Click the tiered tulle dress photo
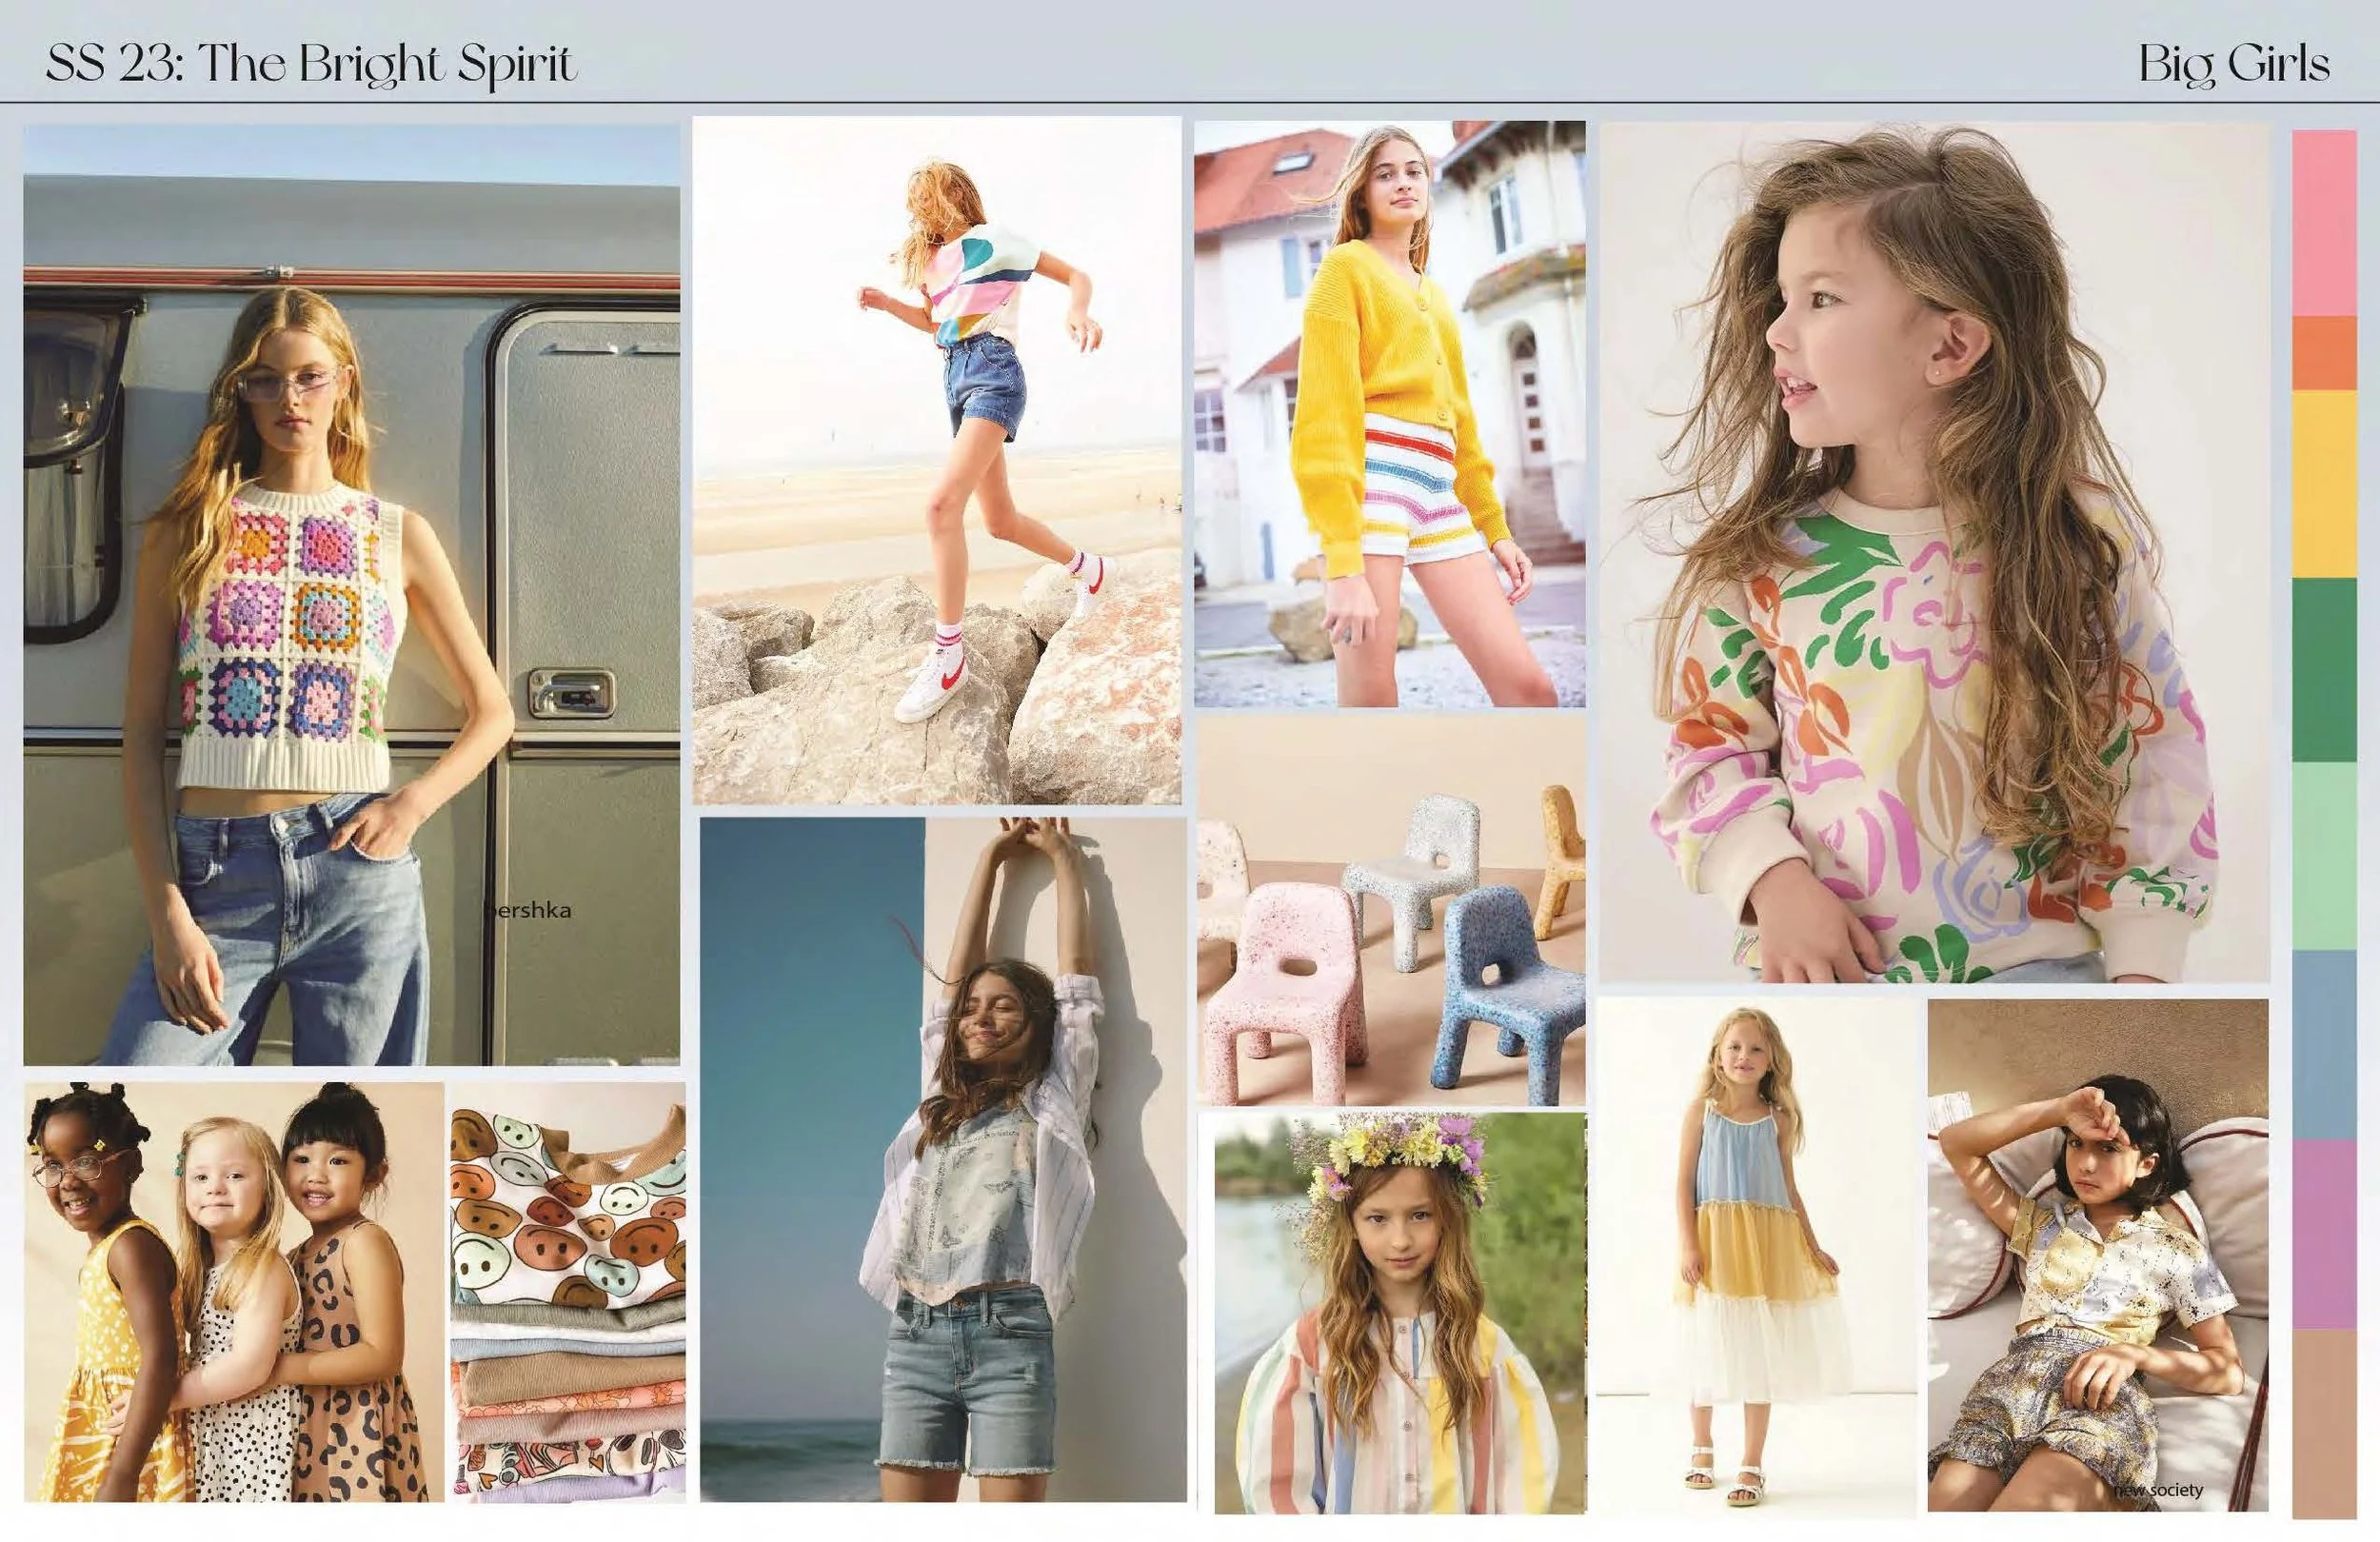 pyautogui.click(x=1757, y=1255)
